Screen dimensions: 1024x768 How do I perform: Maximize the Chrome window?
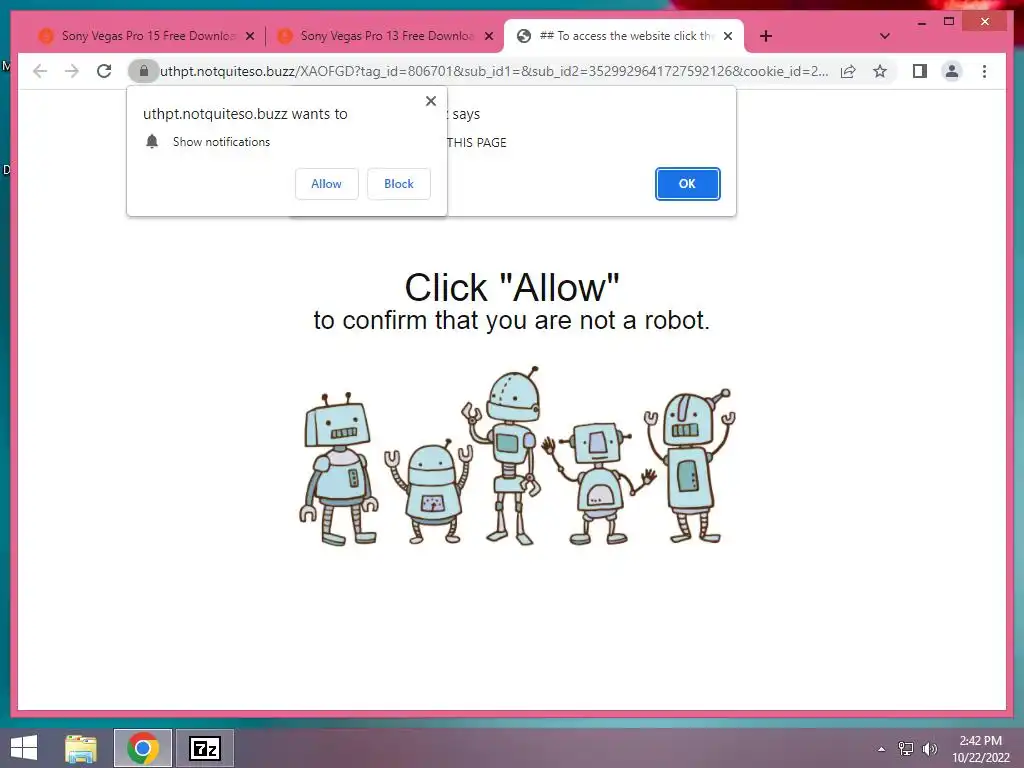[950, 22]
